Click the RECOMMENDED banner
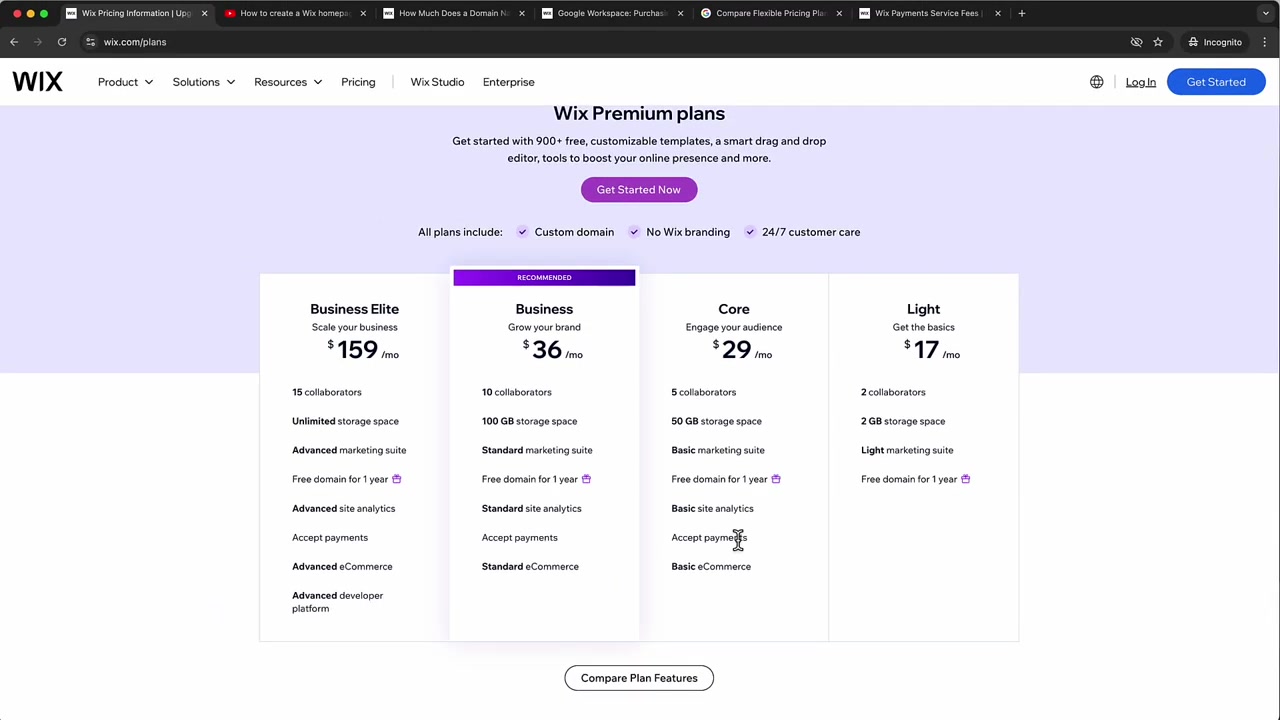Viewport: 1280px width, 720px height. 544,277
